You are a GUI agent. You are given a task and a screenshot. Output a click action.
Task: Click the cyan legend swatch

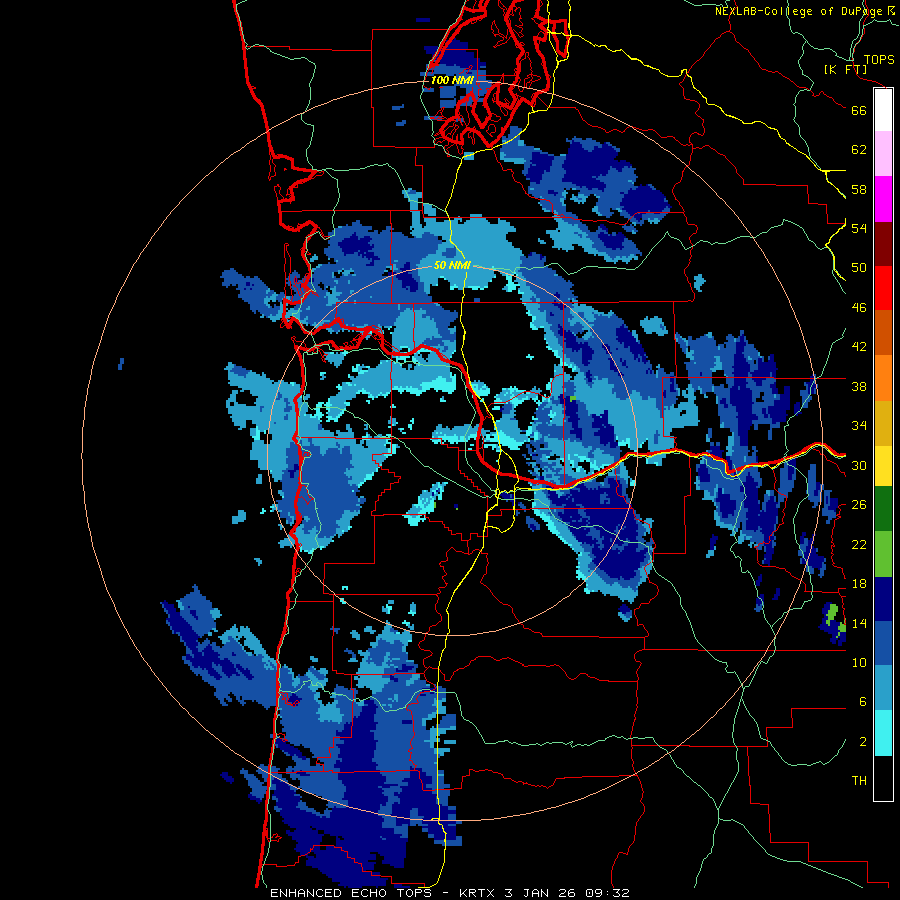[x=883, y=733]
